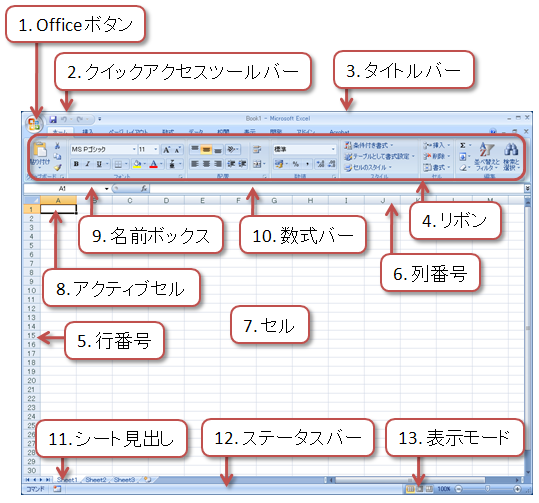Open Customize Quick Access Toolbar arrow
The width and height of the screenshot is (539, 503).
coord(100,119)
